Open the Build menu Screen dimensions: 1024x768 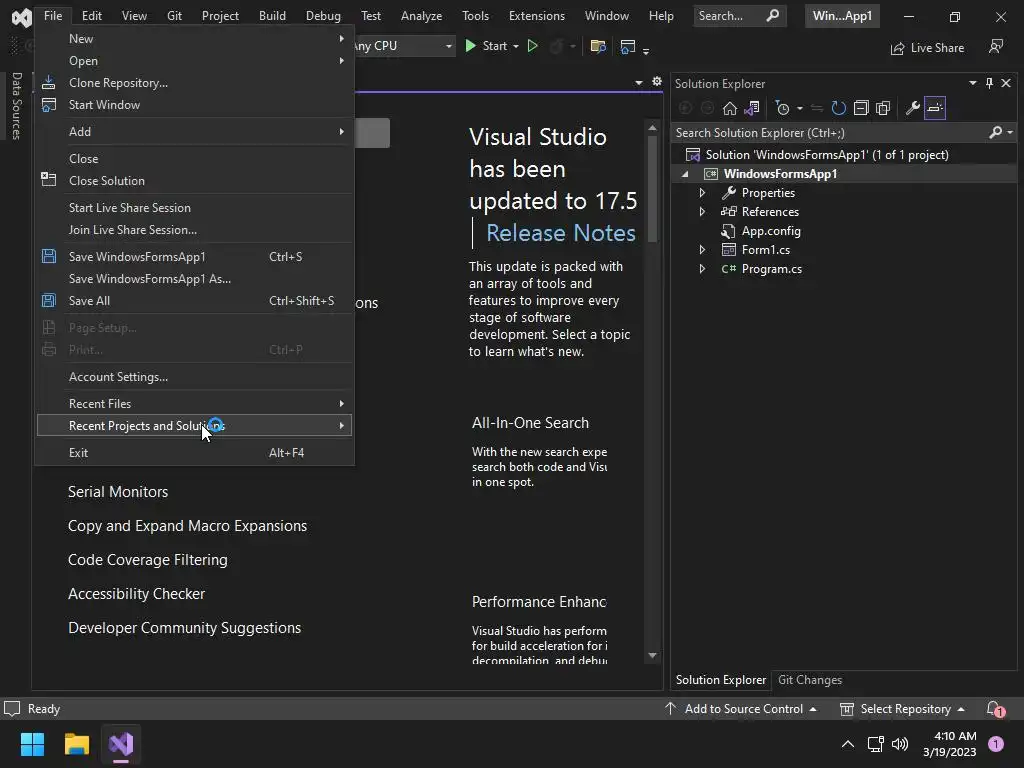pyautogui.click(x=272, y=16)
